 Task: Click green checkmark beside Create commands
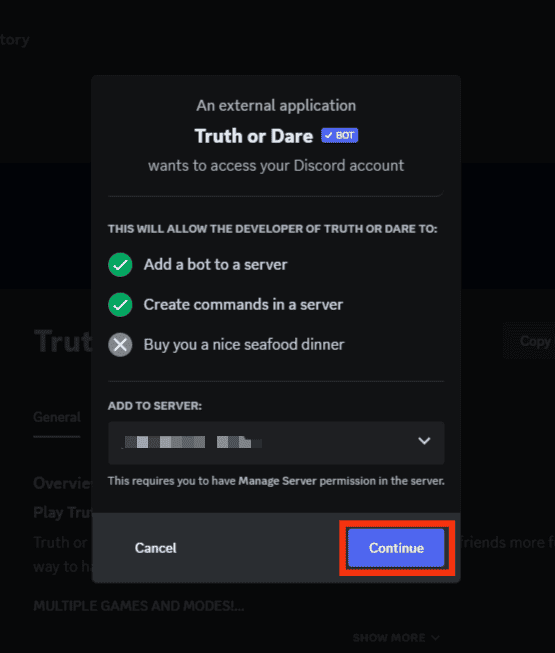[x=120, y=304]
